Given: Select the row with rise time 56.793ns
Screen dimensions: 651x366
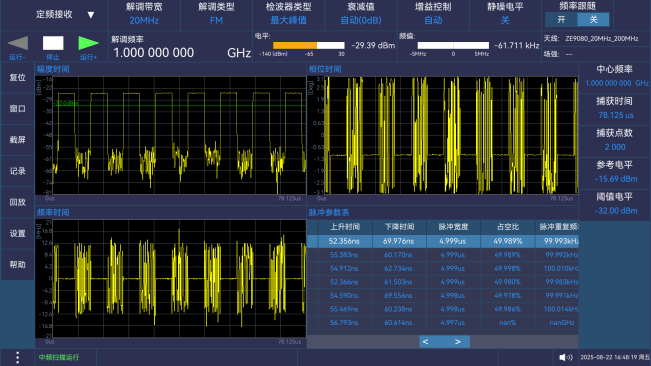Looking at the screenshot, I should pos(443,322).
